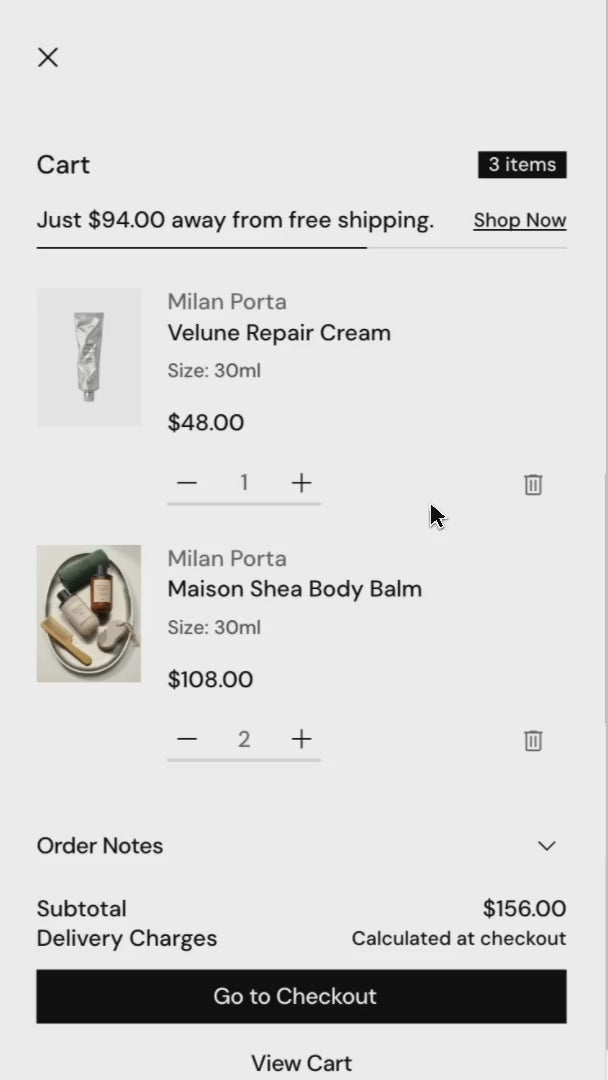Click the Order Notes chevron arrow
This screenshot has width=608, height=1080.
547,846
